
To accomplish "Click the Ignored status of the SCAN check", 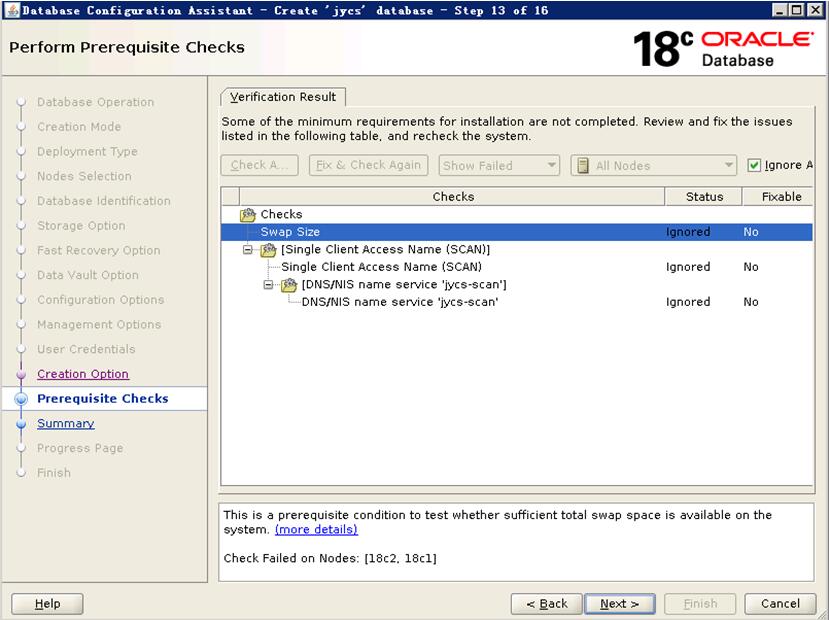I will pyautogui.click(x=688, y=267).
